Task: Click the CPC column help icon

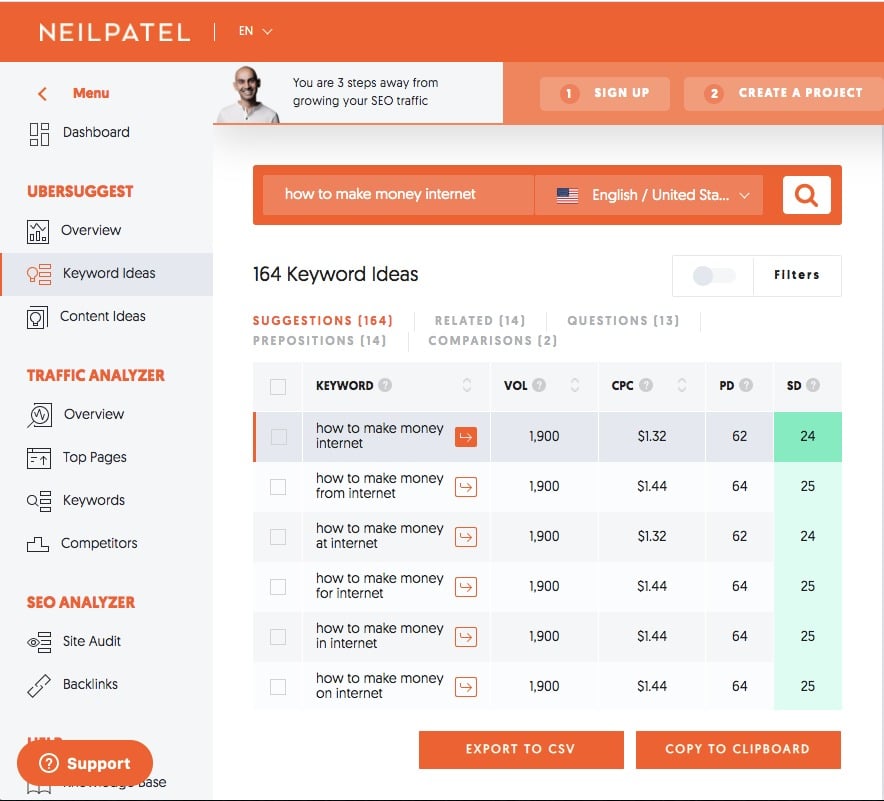Action: [646, 385]
